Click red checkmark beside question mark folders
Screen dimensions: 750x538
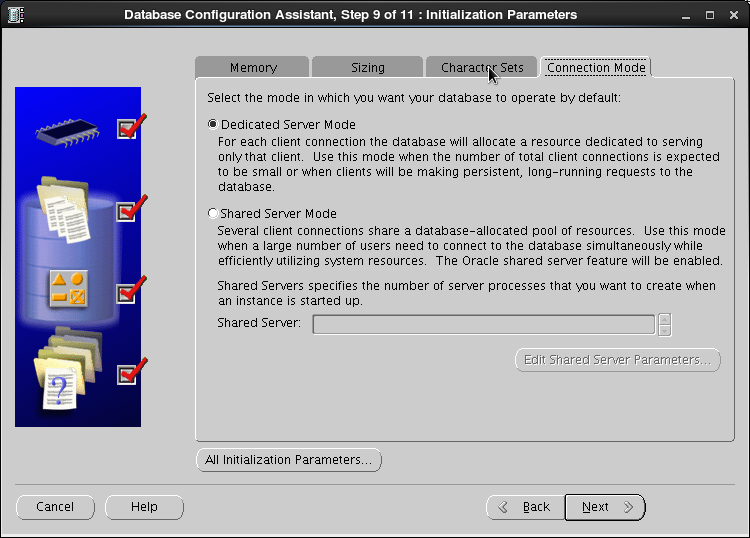(131, 371)
